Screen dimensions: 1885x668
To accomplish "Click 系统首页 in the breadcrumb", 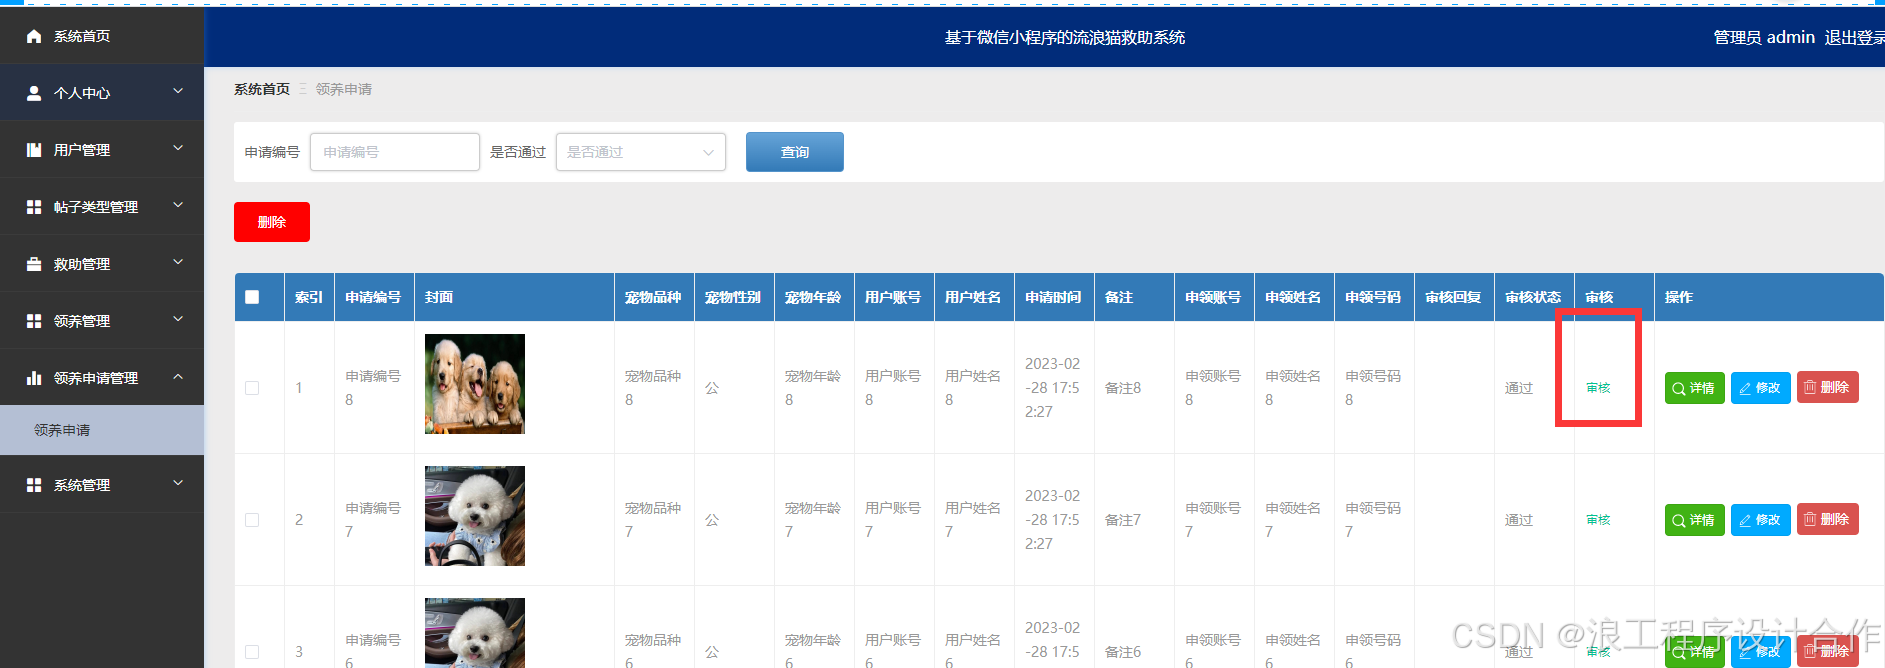I will pos(262,89).
